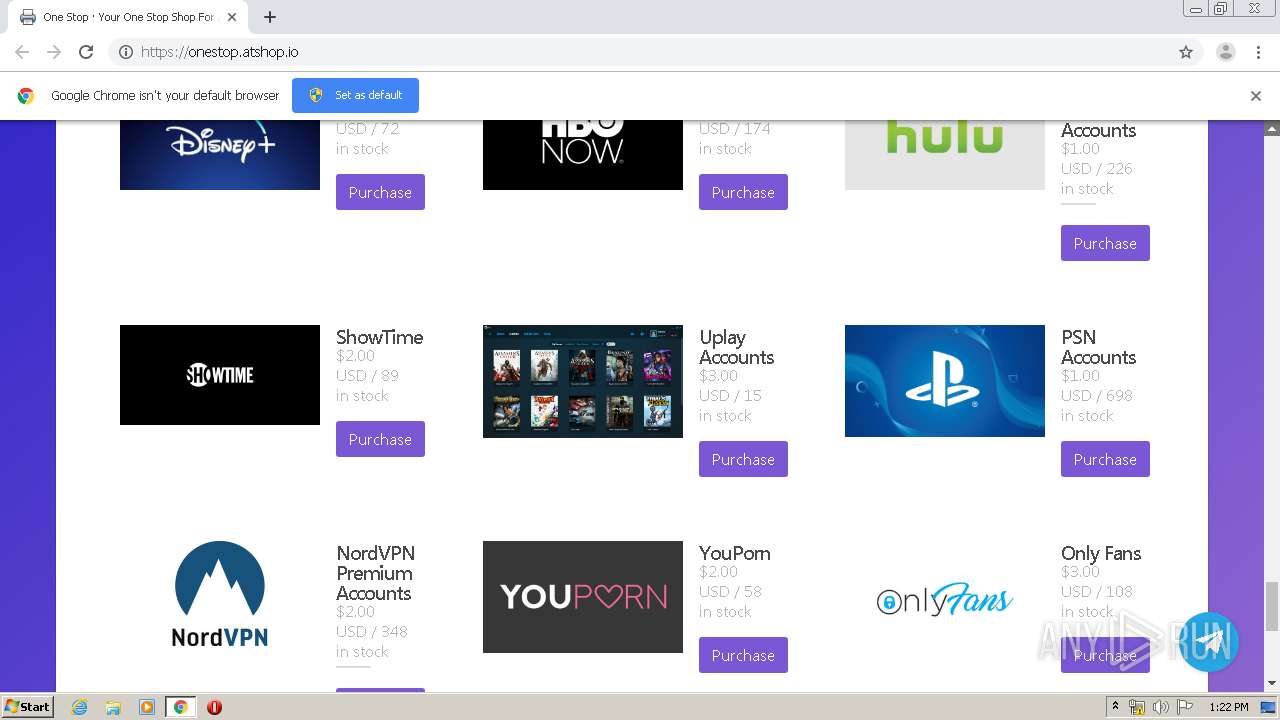
Task: Open the PlayStation product image
Action: point(945,381)
